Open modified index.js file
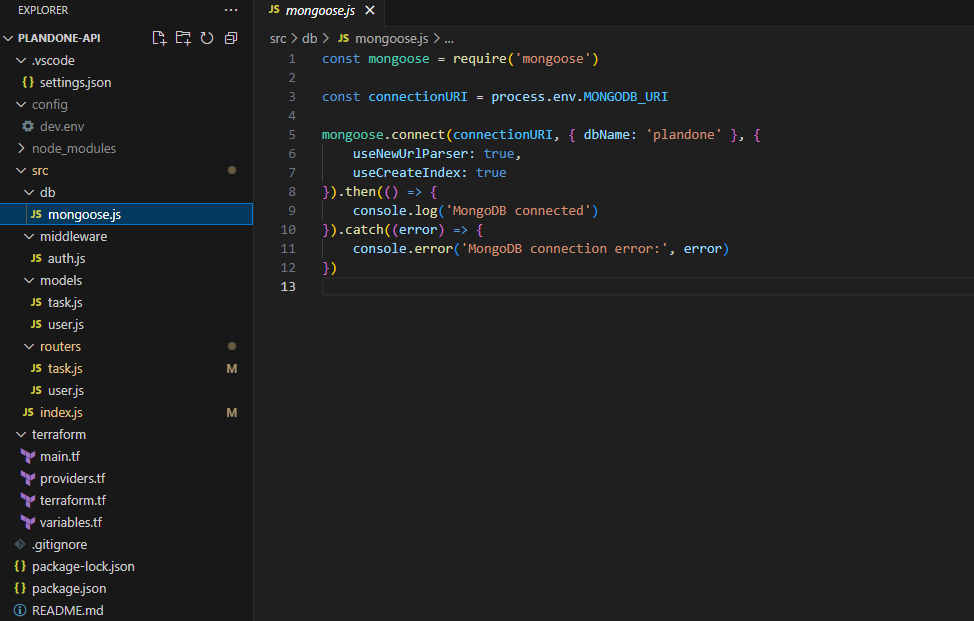The image size is (974, 621). (x=61, y=412)
